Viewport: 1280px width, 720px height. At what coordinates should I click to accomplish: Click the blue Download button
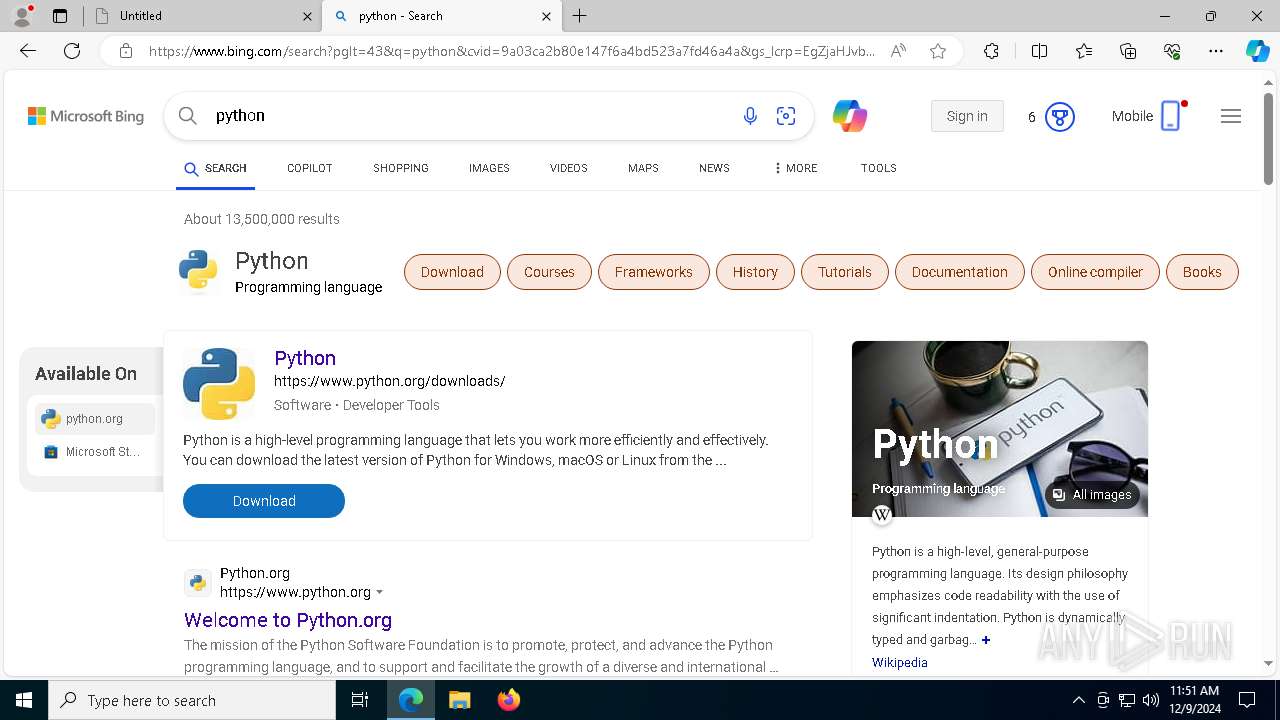tap(264, 501)
